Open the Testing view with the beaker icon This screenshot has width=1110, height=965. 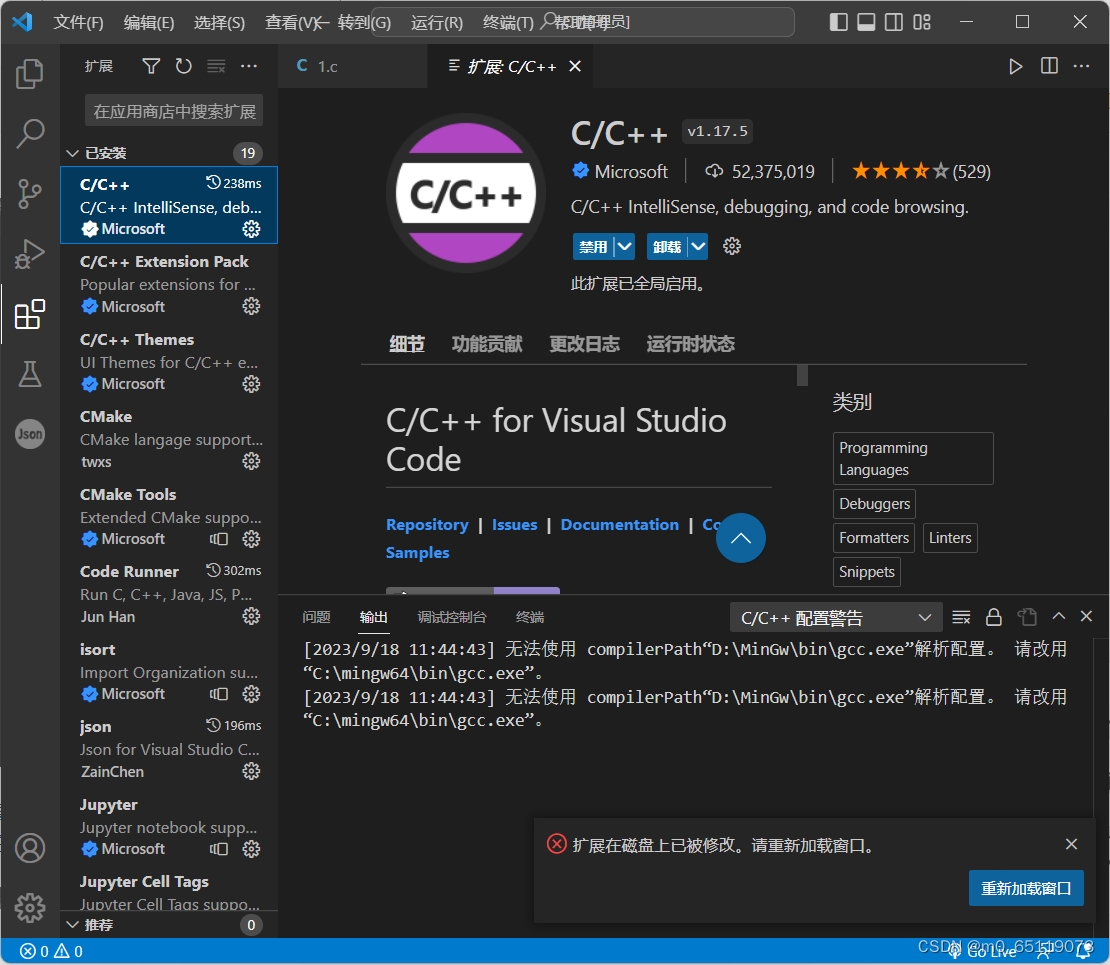click(x=30, y=373)
